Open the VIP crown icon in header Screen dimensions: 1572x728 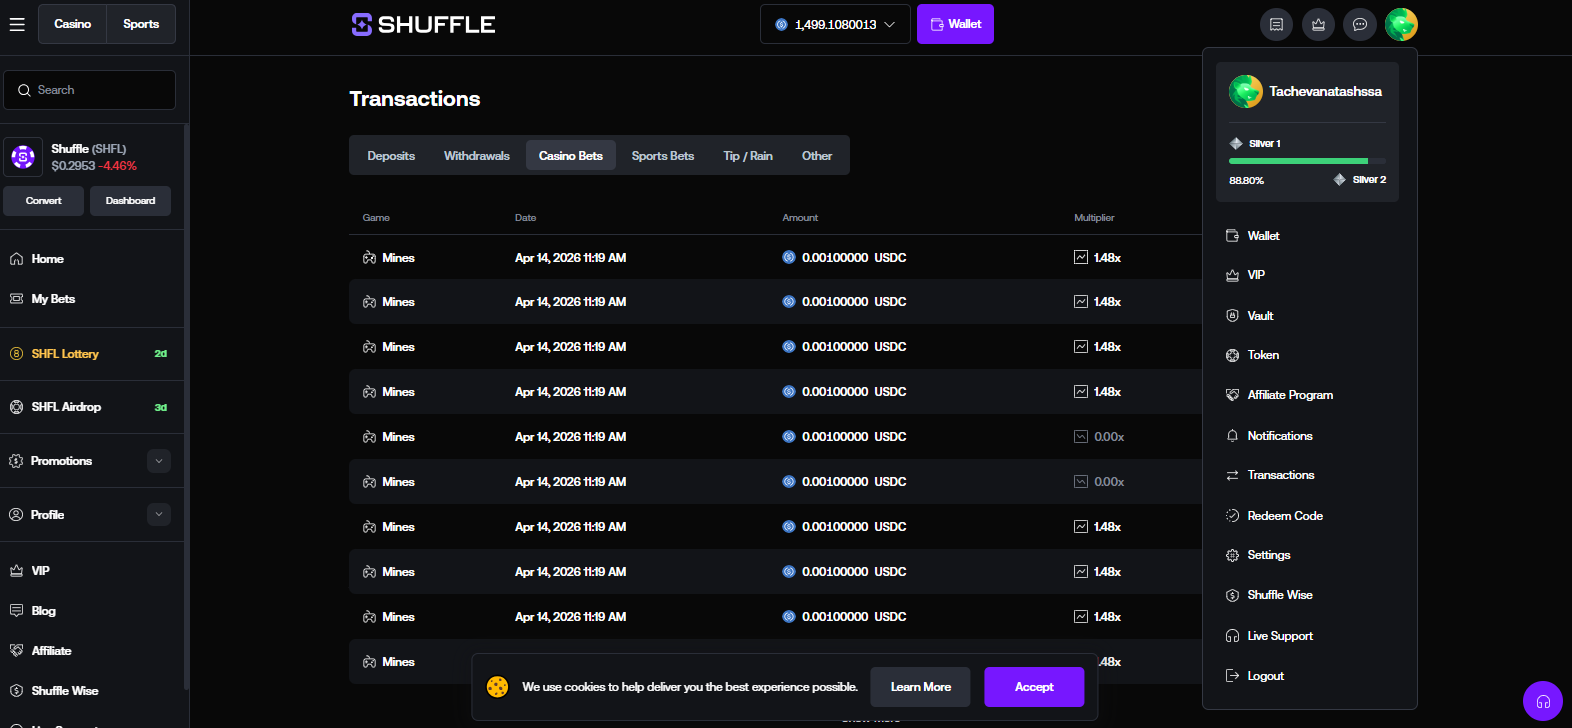(x=1318, y=25)
